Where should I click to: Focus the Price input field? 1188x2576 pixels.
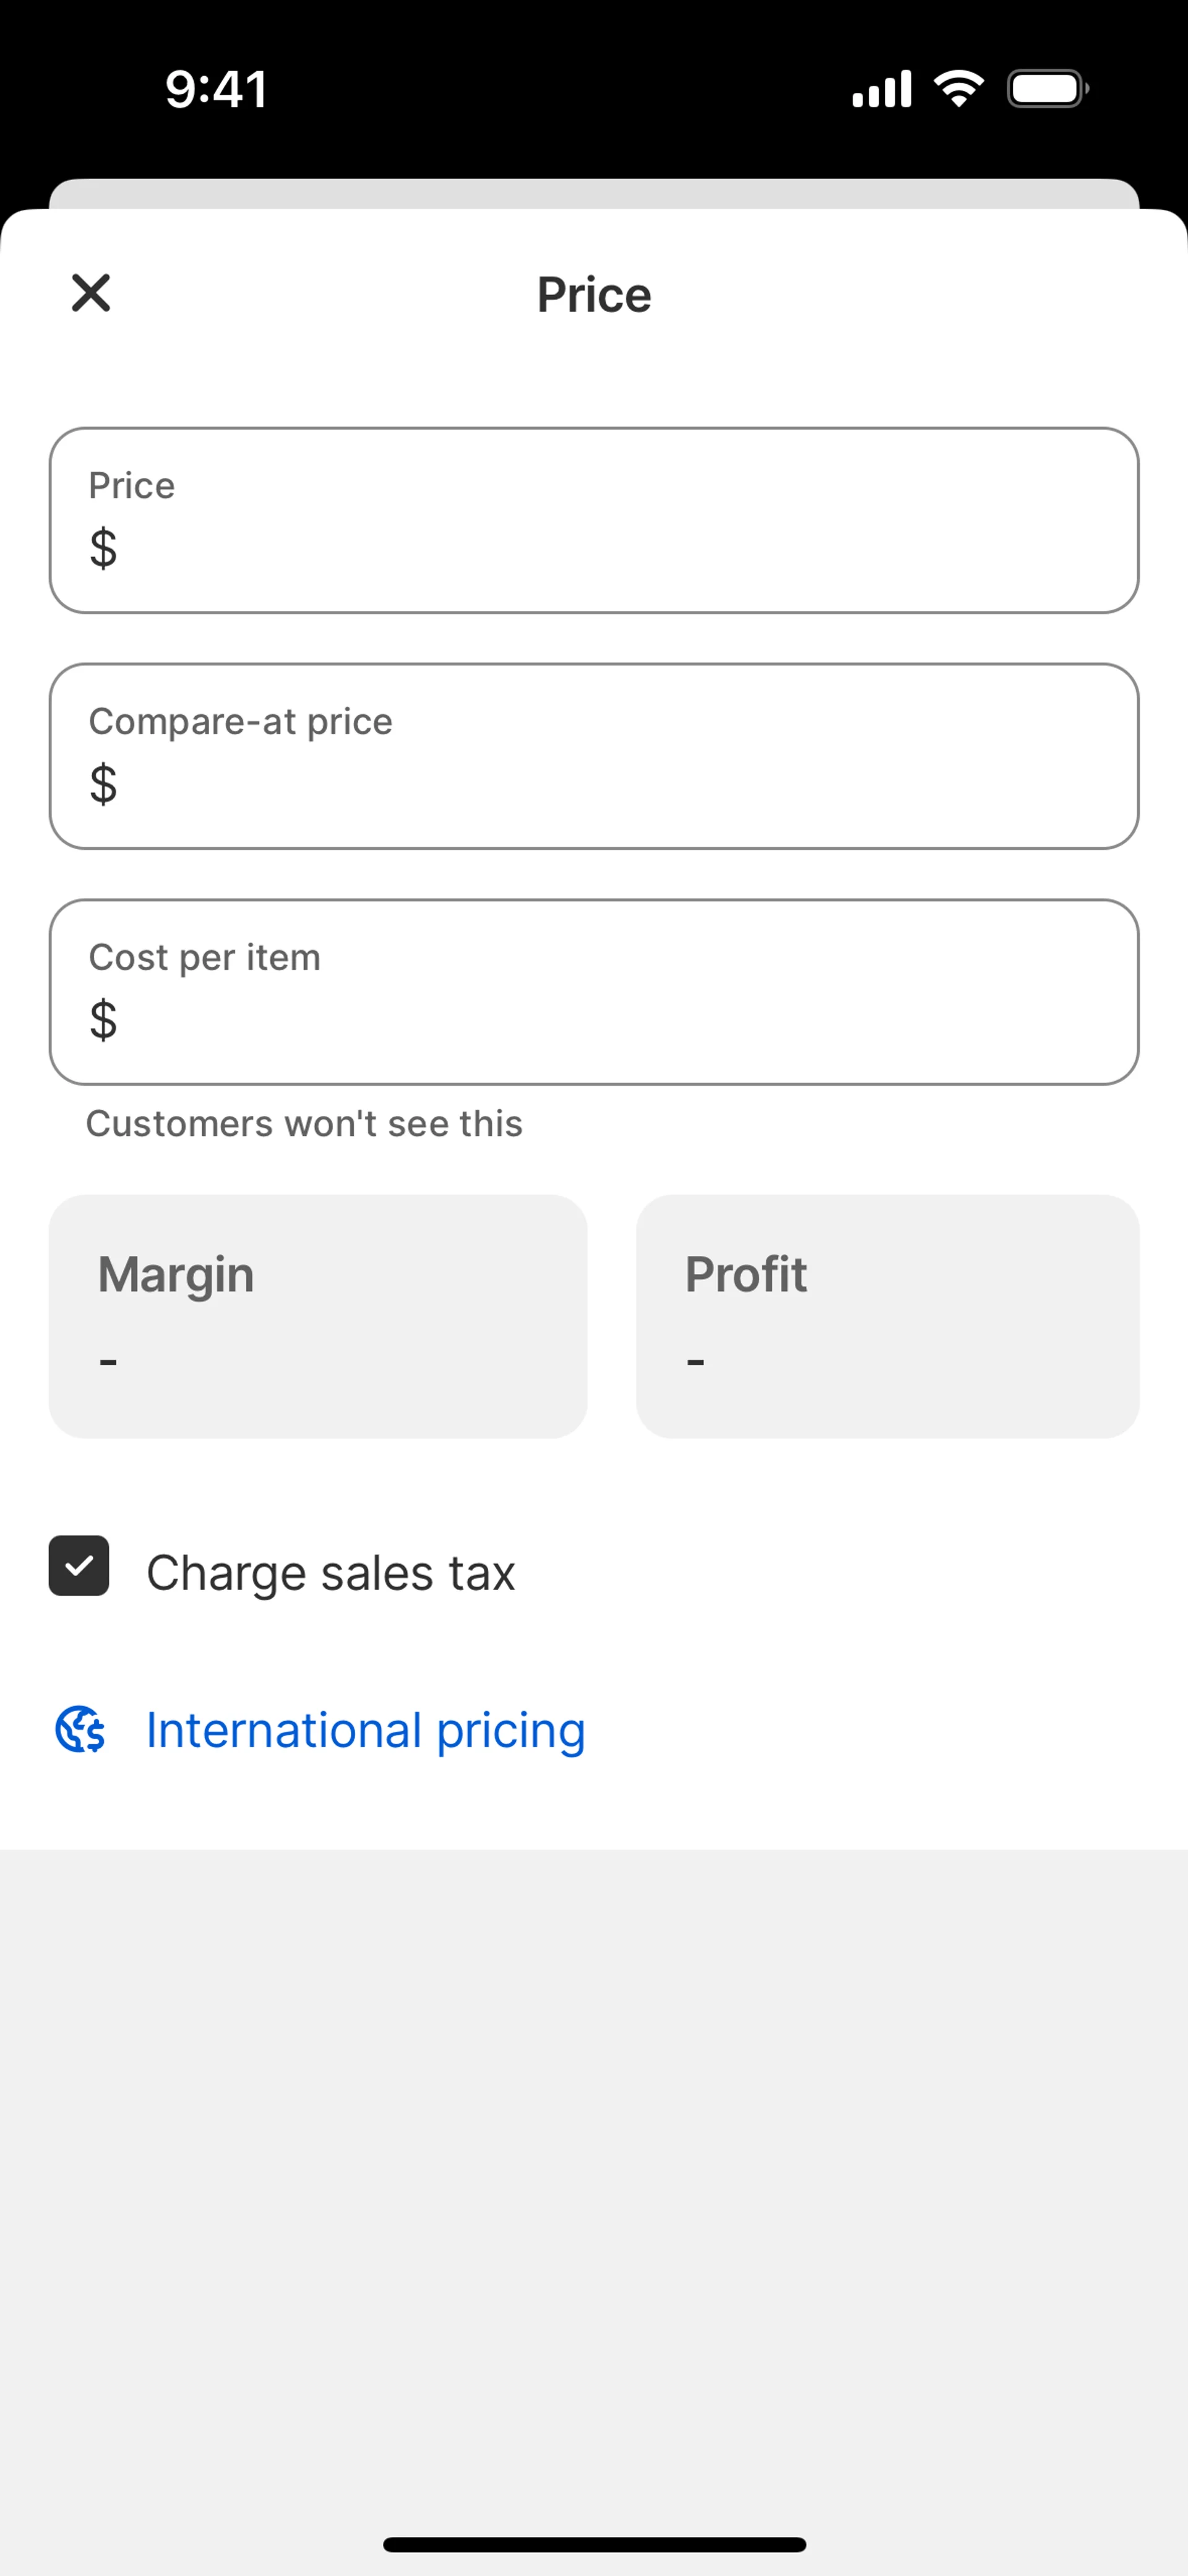tap(594, 521)
